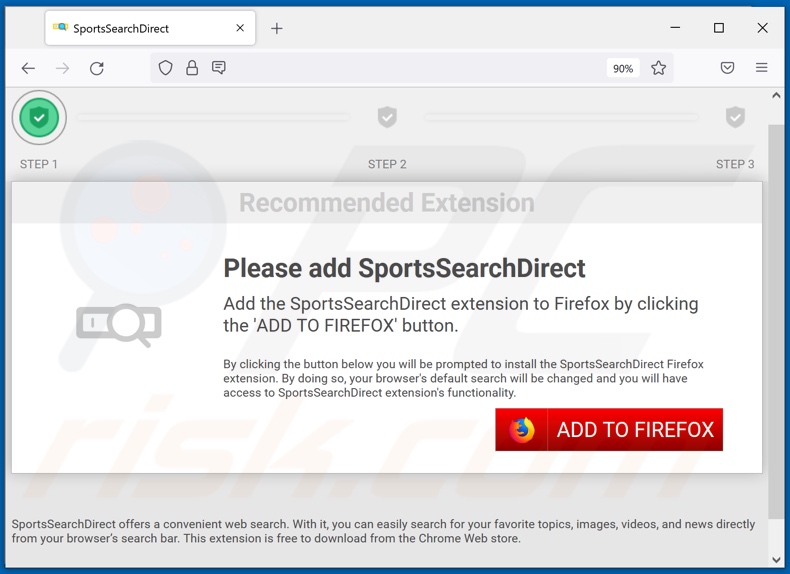Click the 'STEP 2' label
The width and height of the screenshot is (790, 574).
coord(387,164)
